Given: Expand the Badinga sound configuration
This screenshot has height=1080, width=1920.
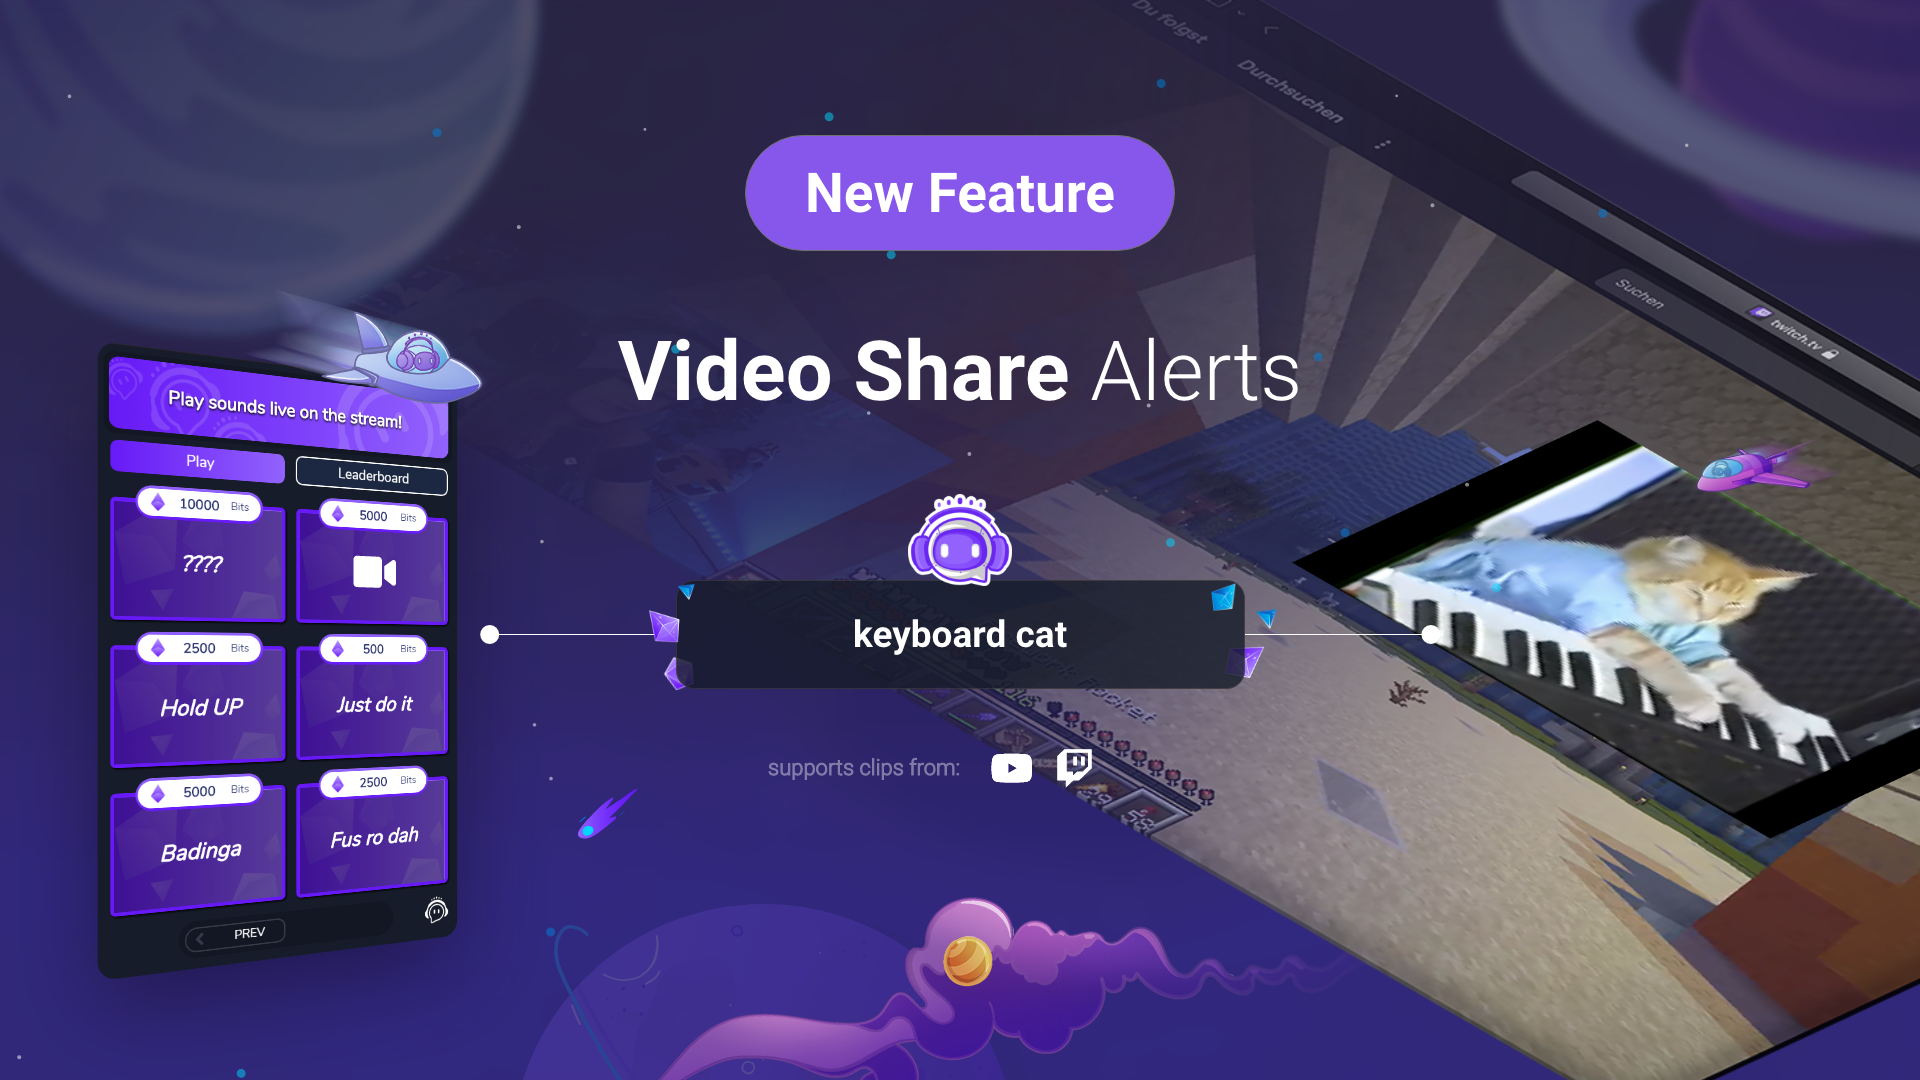Looking at the screenshot, I should click(x=199, y=831).
